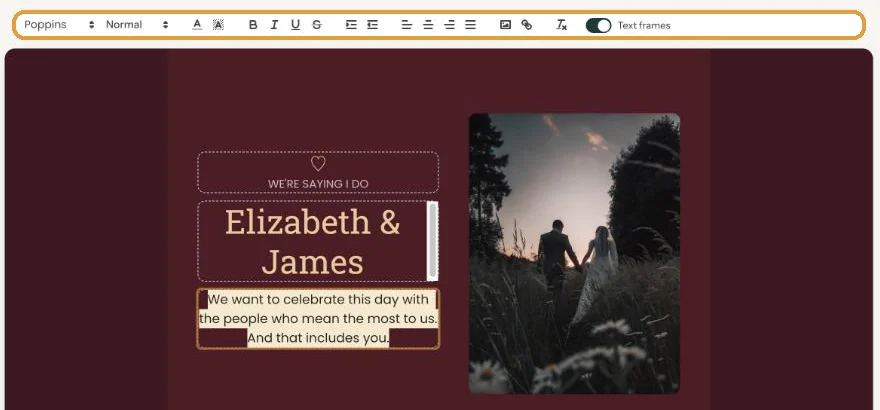Toggle underline formatting
Image resolution: width=880 pixels, height=410 pixels.
click(295, 25)
